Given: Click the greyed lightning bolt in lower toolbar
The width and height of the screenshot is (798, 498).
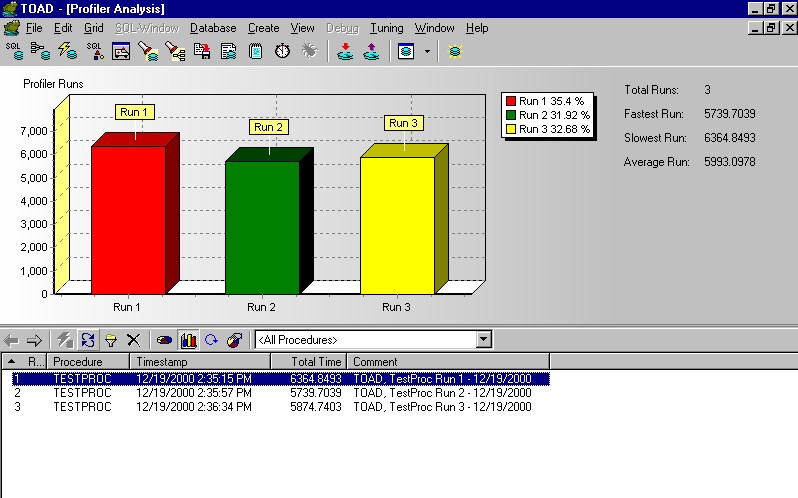Looking at the screenshot, I should pyautogui.click(x=65, y=340).
